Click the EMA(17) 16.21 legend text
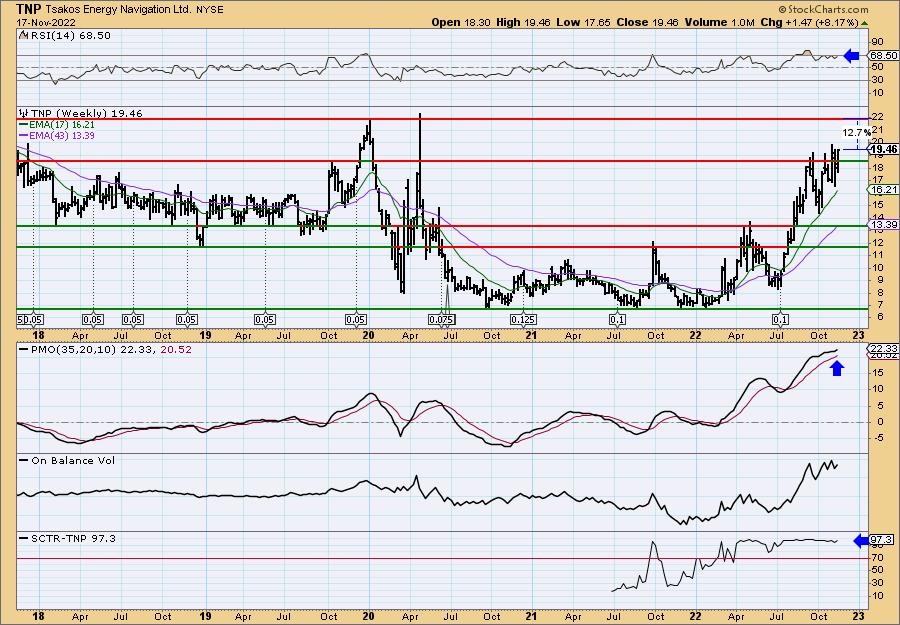Screen dimensions: 900x625 pos(62,125)
